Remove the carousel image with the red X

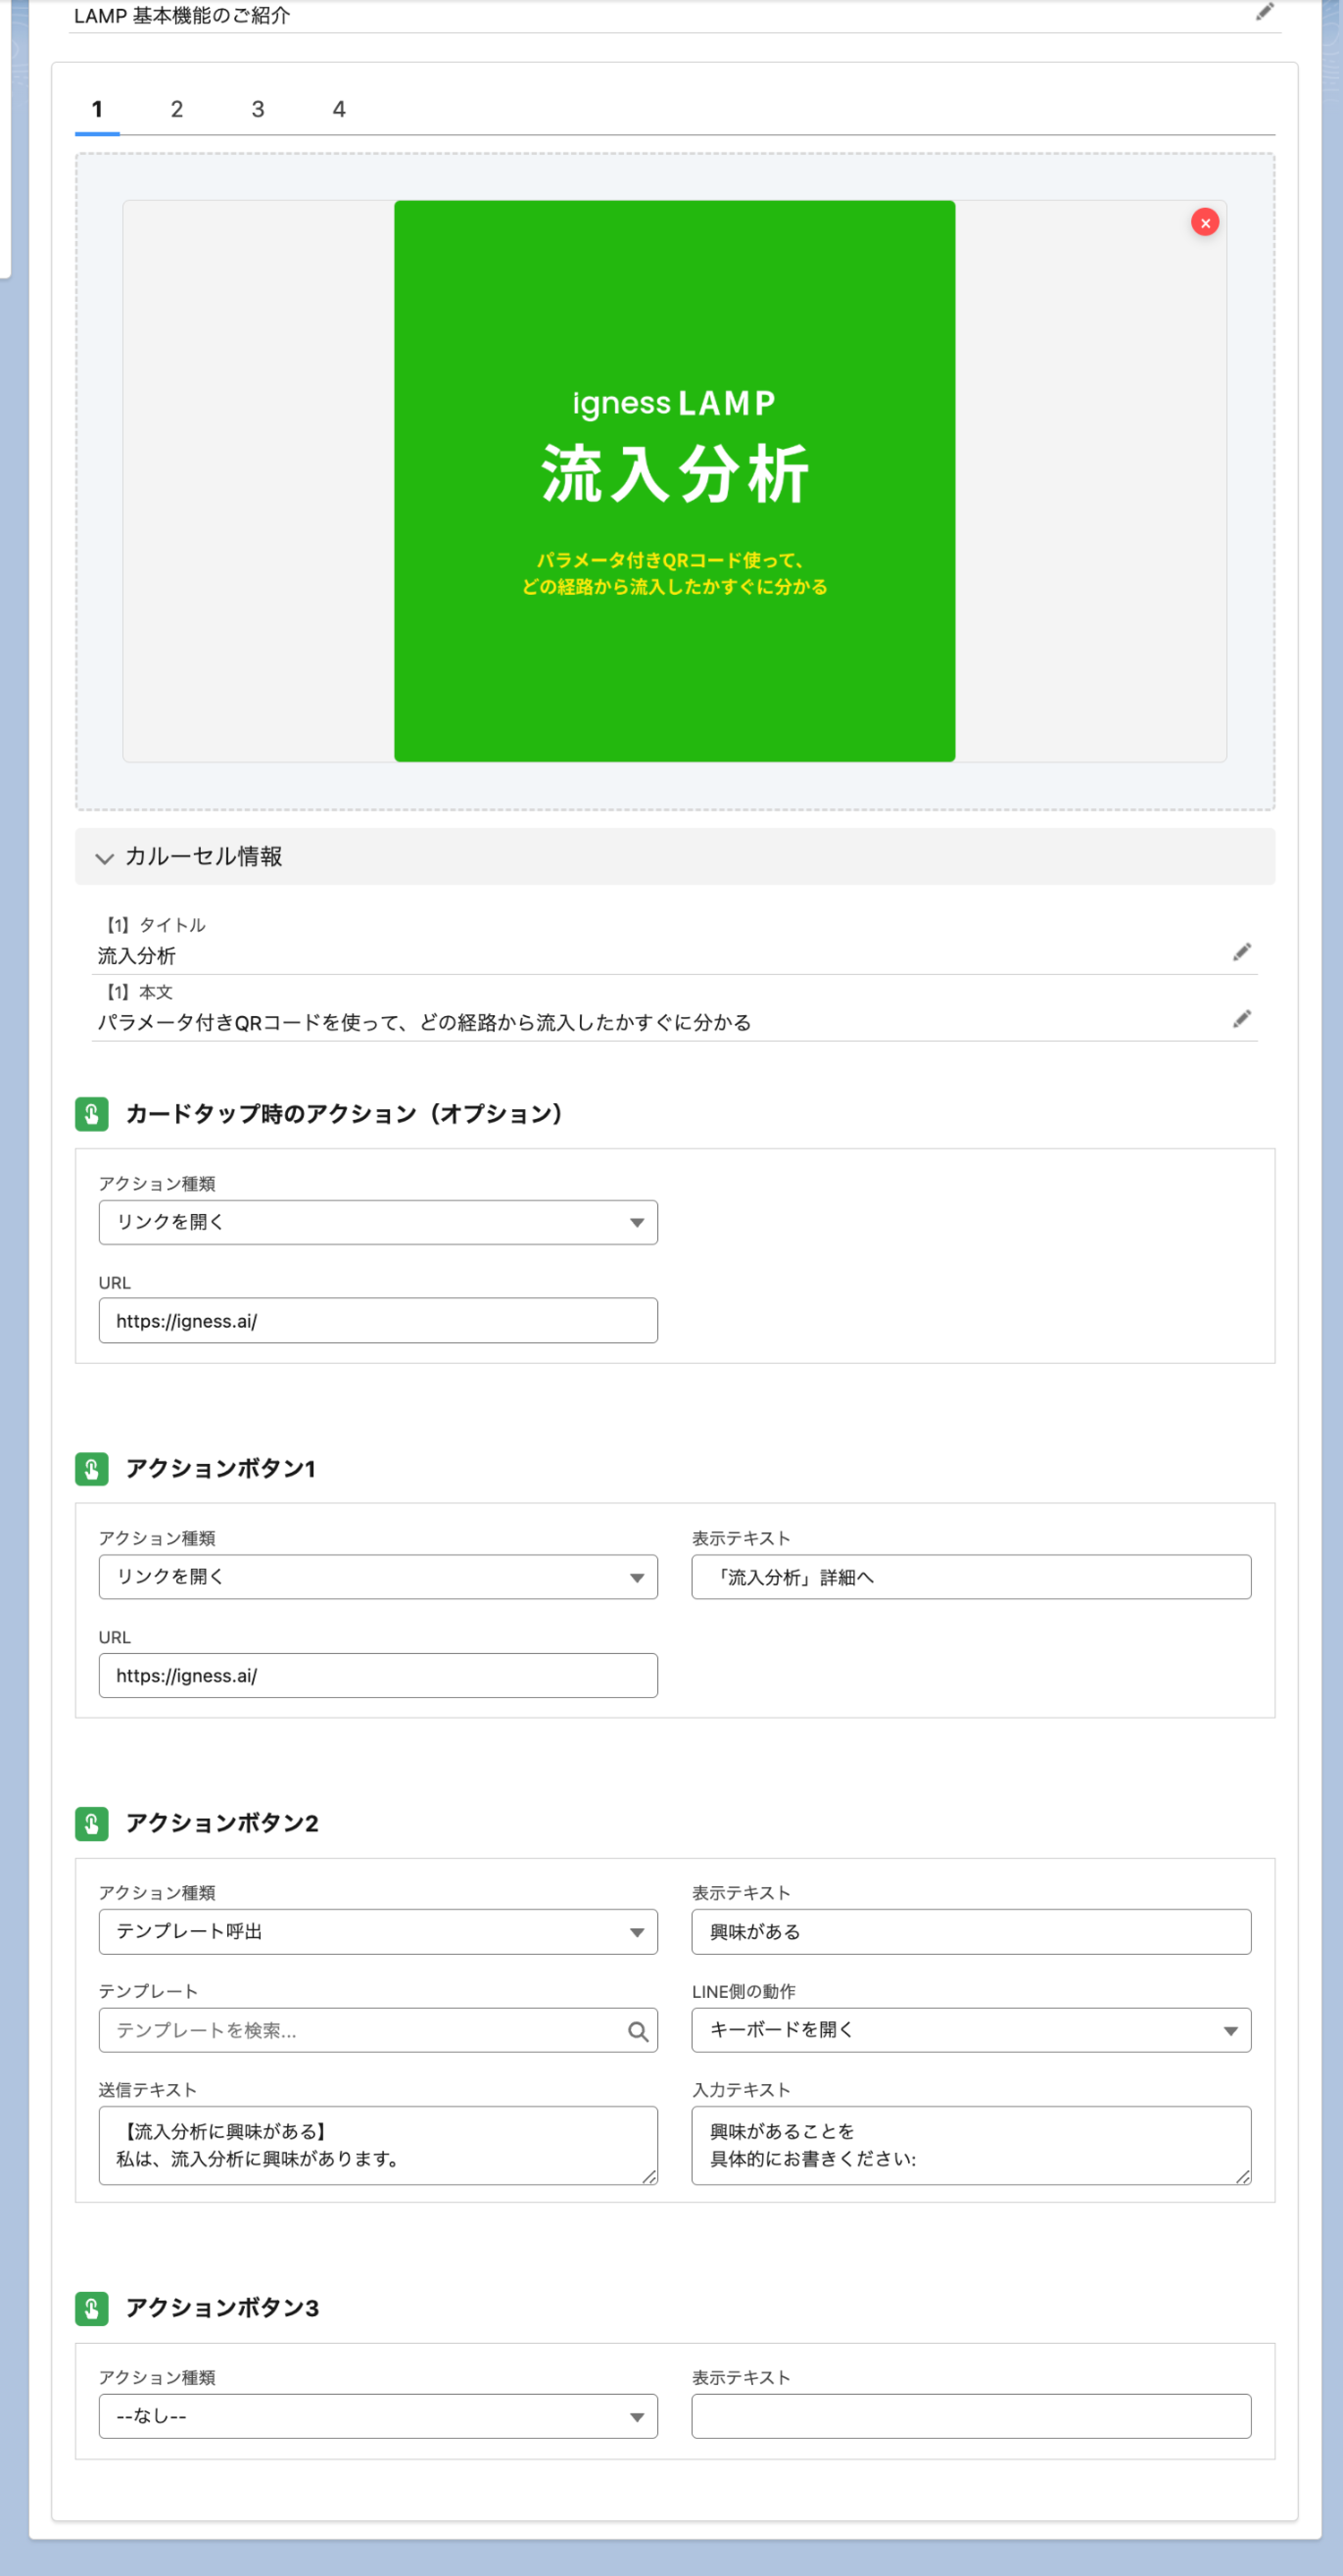tap(1204, 223)
